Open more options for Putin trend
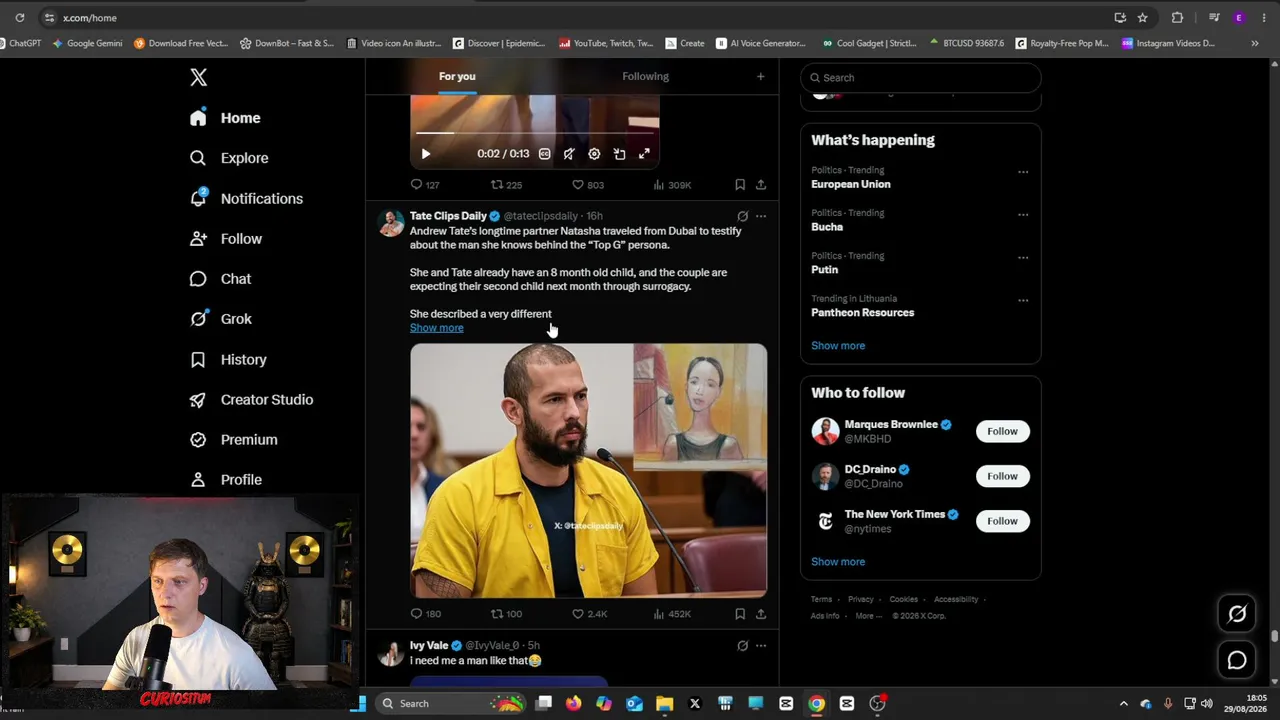 click(1023, 258)
